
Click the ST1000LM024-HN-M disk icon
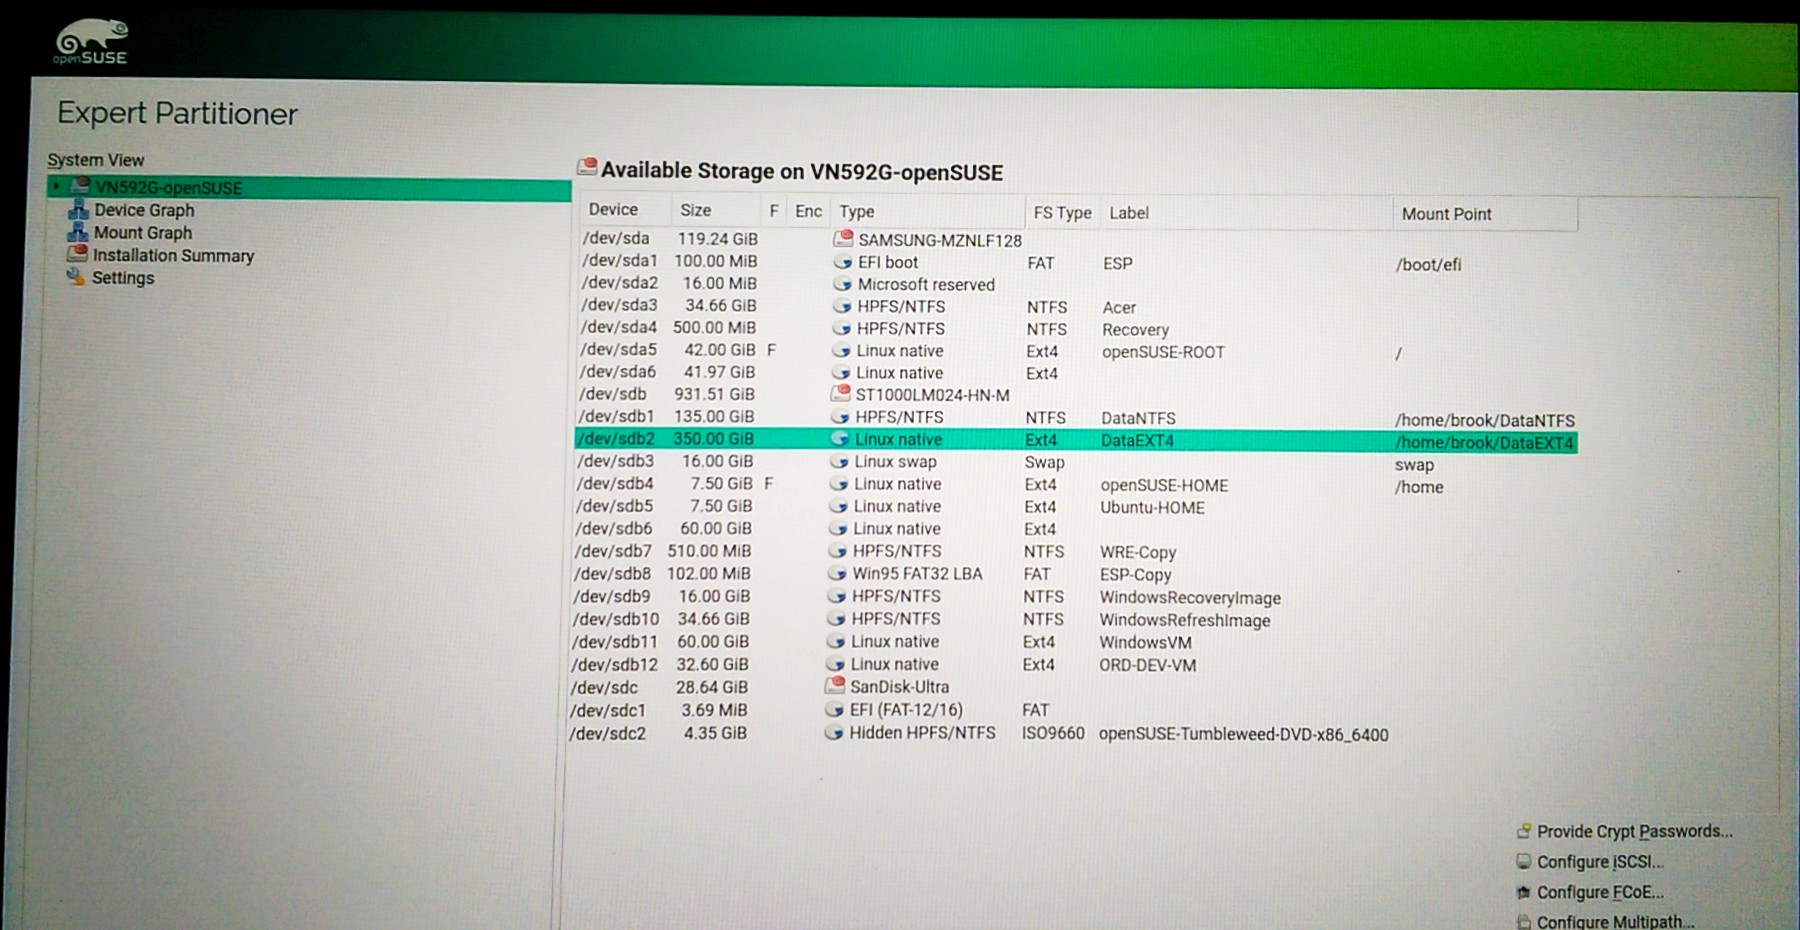(x=841, y=394)
